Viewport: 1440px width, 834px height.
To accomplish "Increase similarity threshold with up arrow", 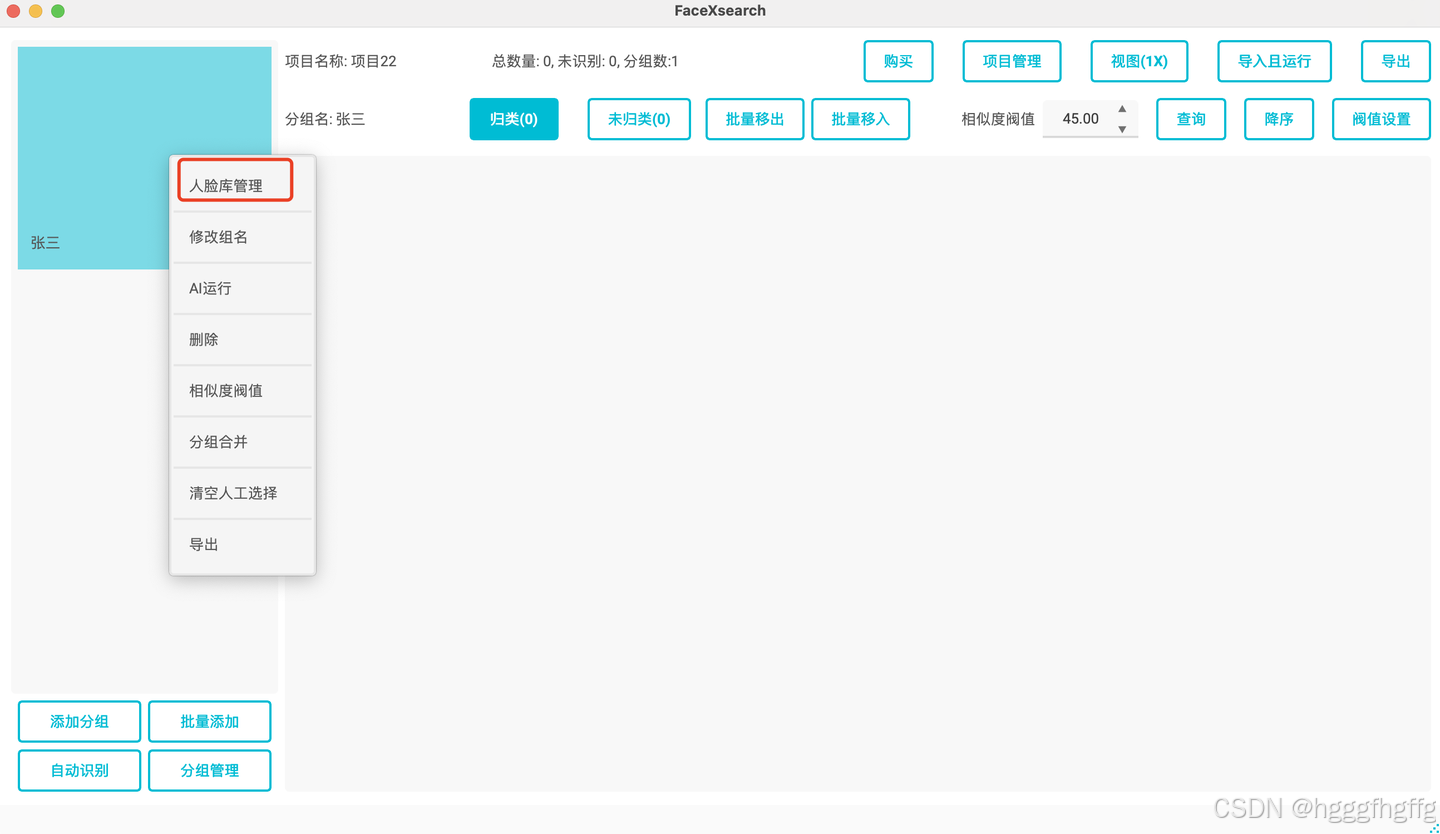I will (x=1122, y=109).
